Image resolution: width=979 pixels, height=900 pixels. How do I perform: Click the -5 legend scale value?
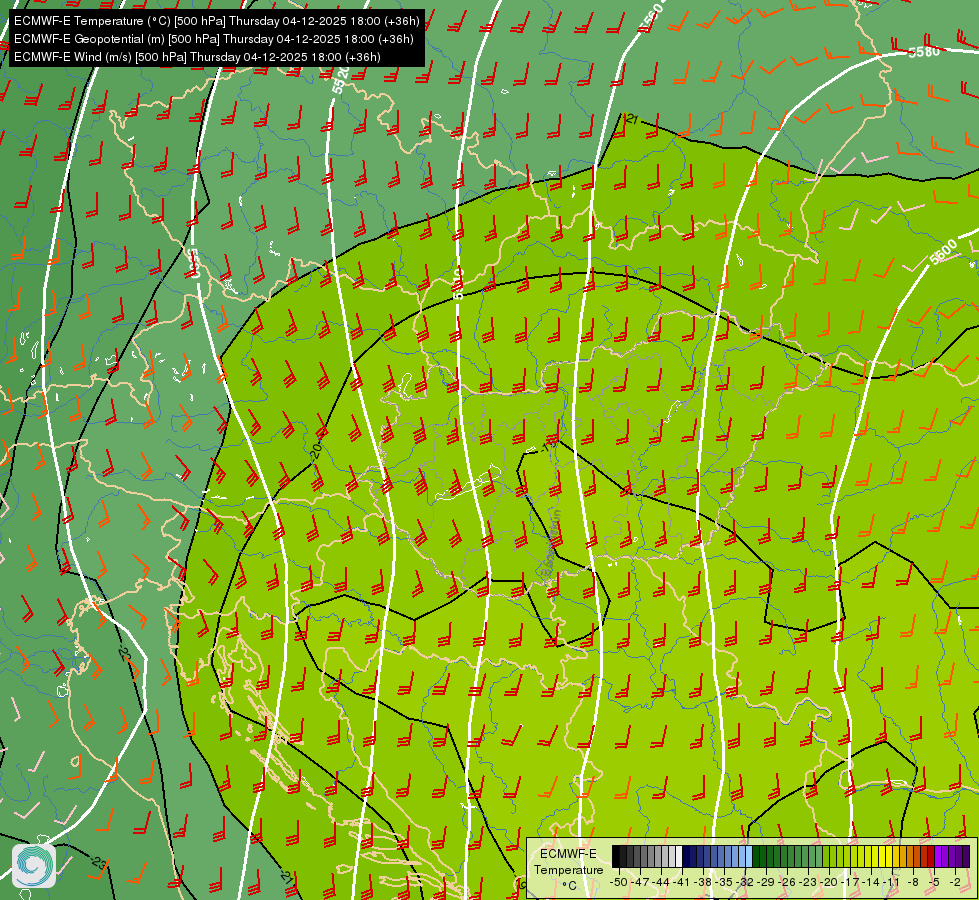click(x=934, y=882)
